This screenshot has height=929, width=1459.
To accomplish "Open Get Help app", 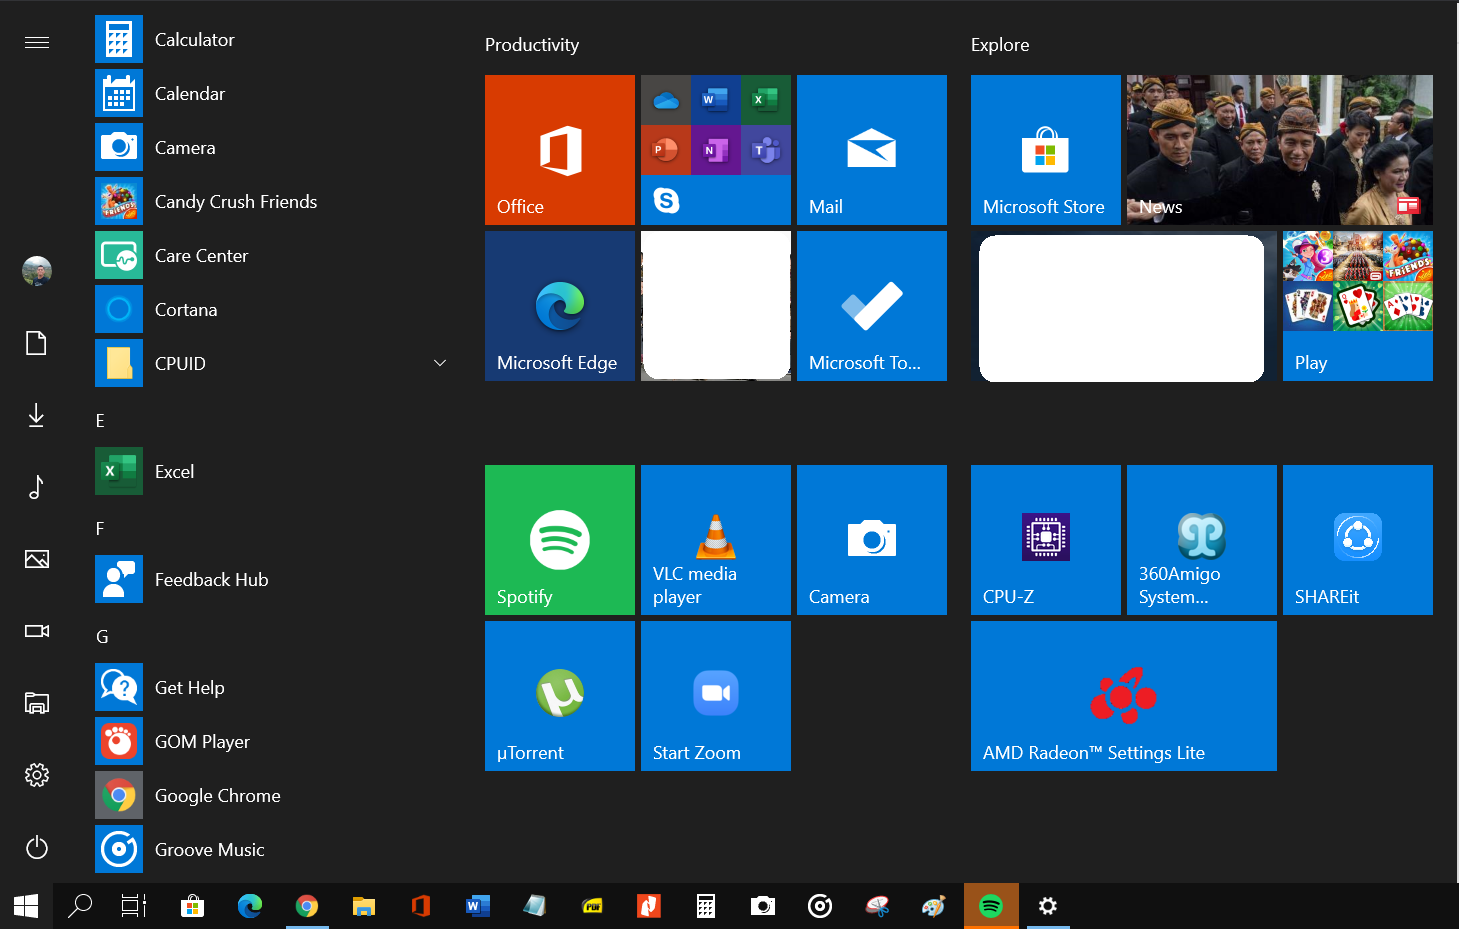I will [272, 688].
